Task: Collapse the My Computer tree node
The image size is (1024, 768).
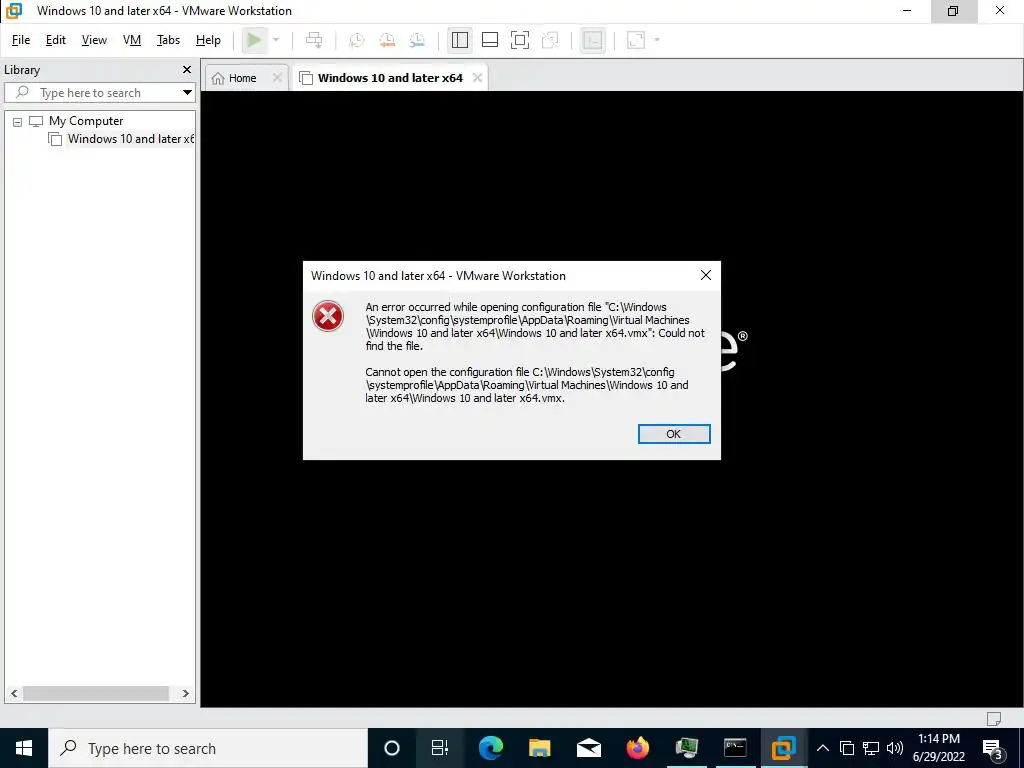Action: coord(18,121)
